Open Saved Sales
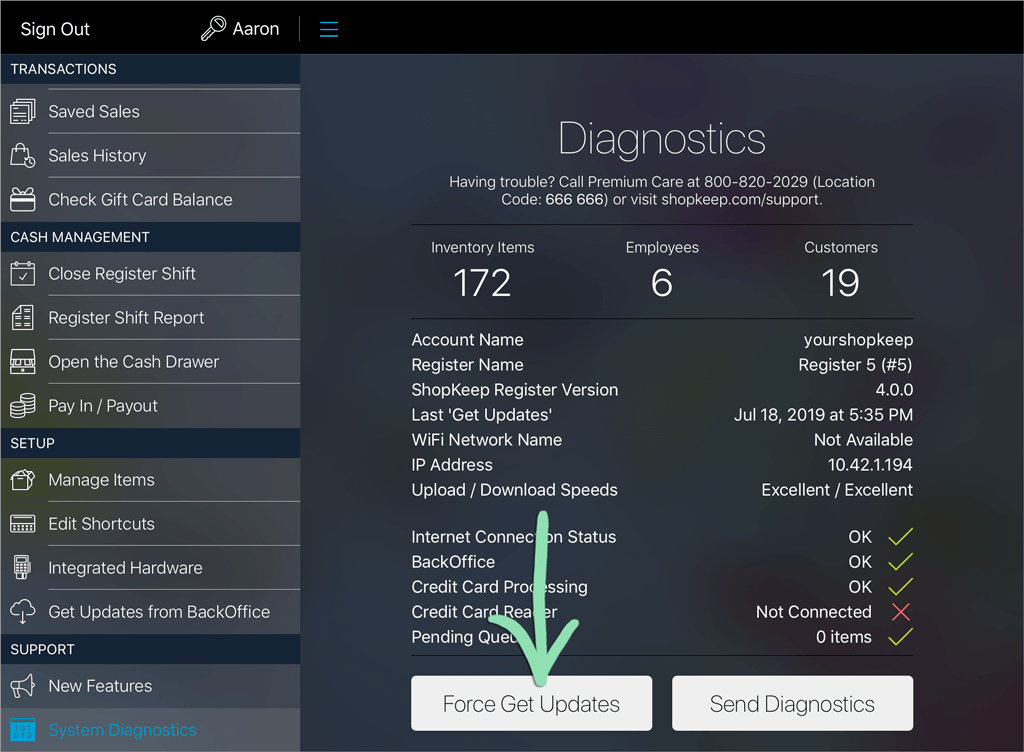Image resolution: width=1024 pixels, height=752 pixels. tap(151, 112)
